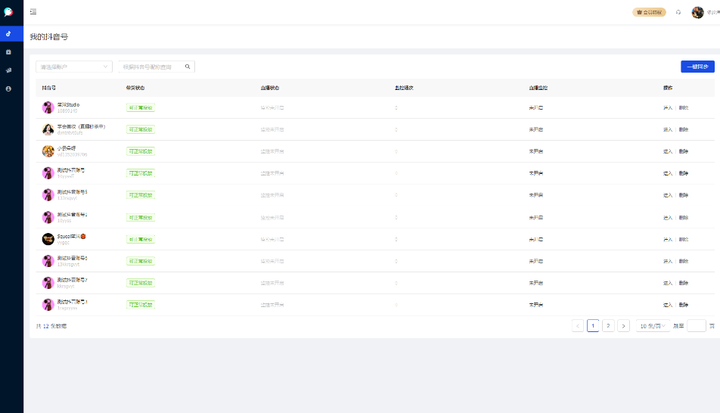Click the 直播监控 column header
This screenshot has width=720, height=413.
tap(538, 87)
